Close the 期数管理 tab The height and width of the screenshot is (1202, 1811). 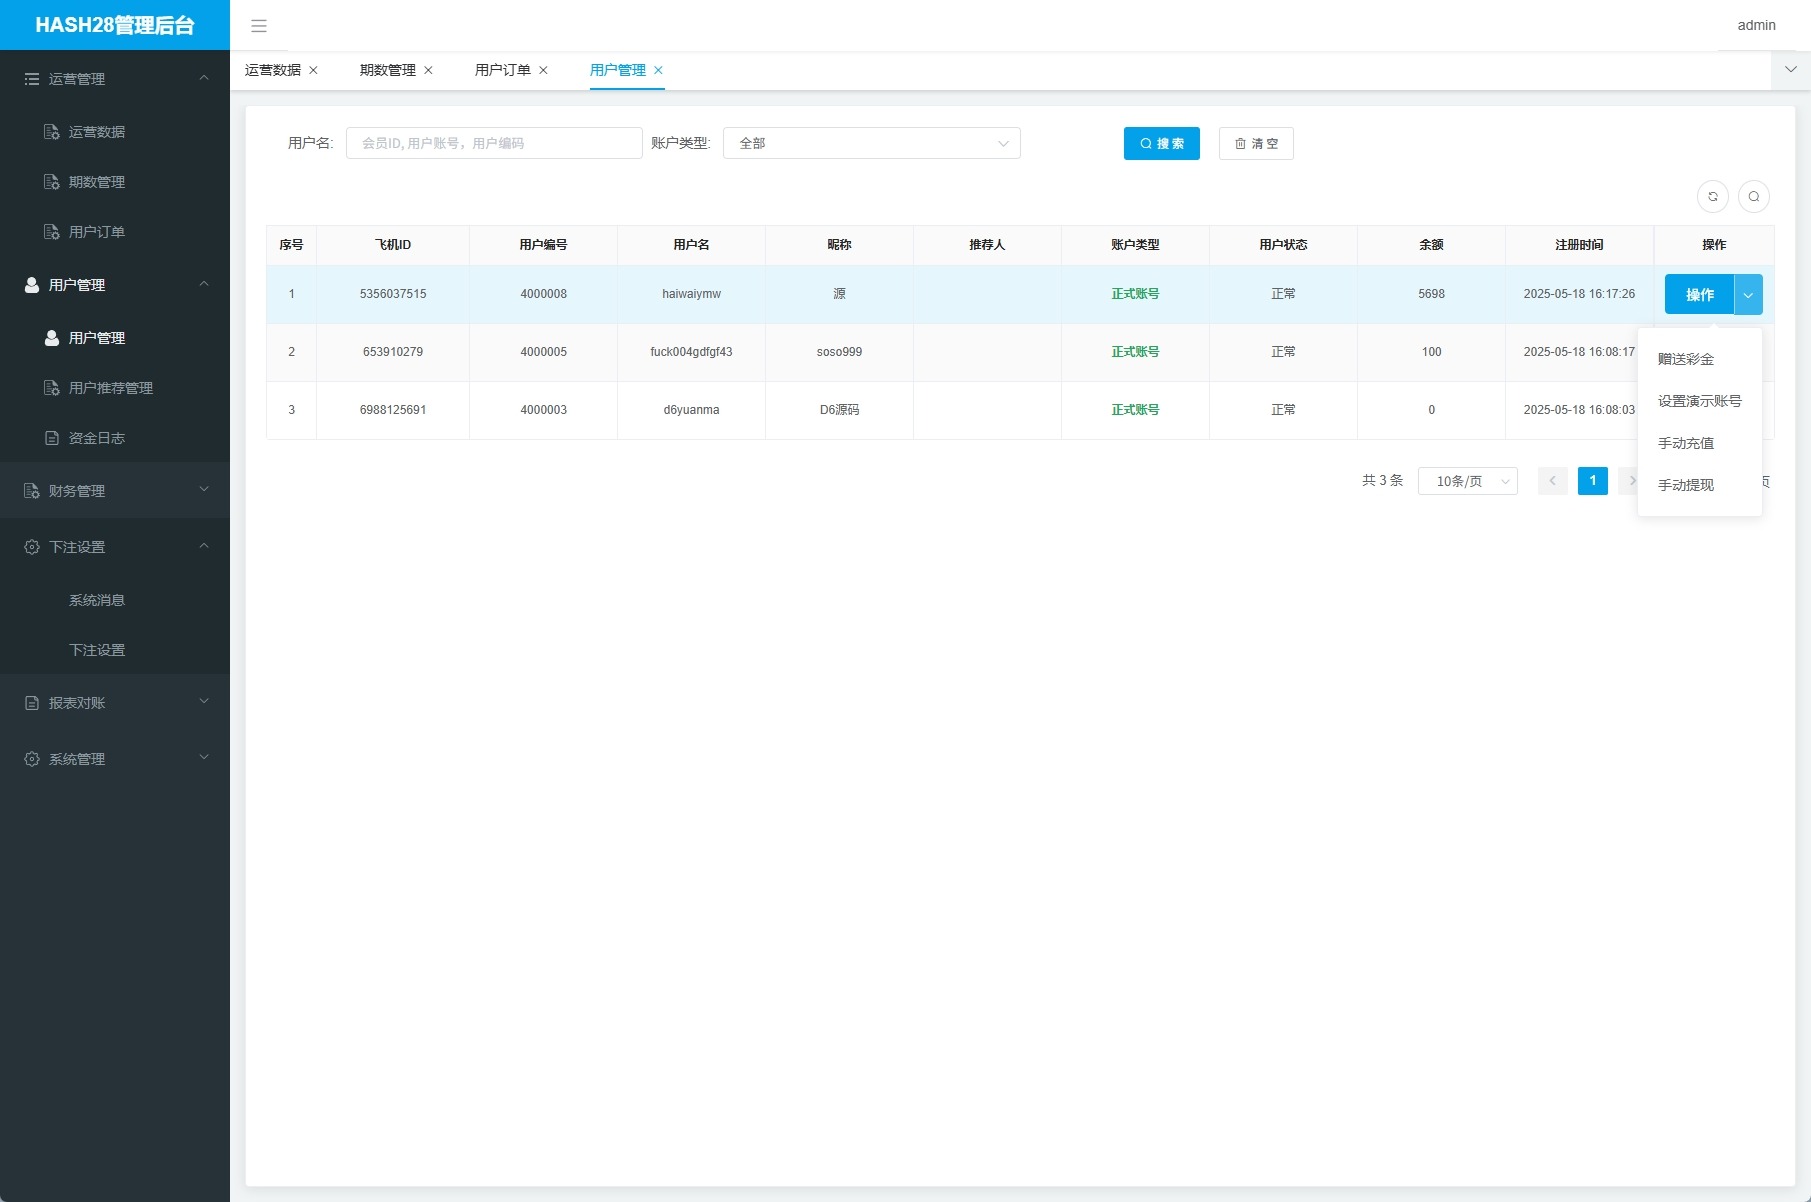[x=428, y=70]
